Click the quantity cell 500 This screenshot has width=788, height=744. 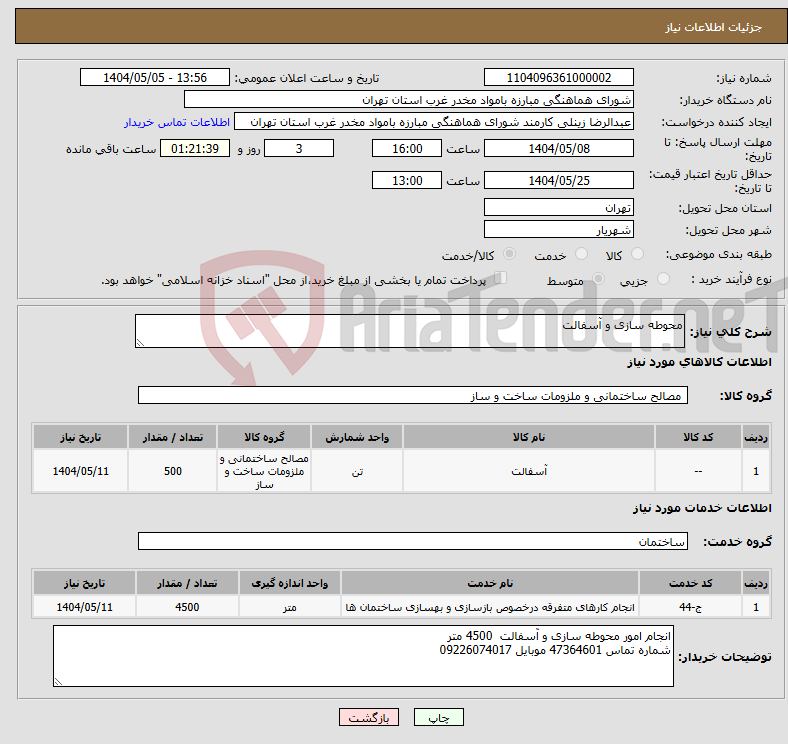click(172, 471)
